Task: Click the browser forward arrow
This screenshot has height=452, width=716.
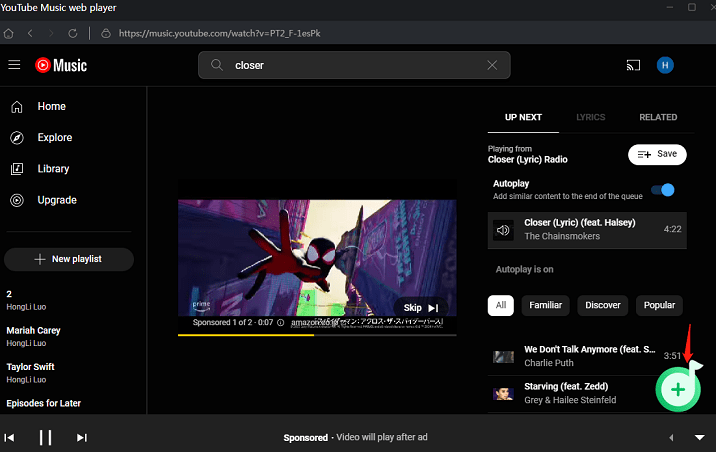Action: coord(51,33)
